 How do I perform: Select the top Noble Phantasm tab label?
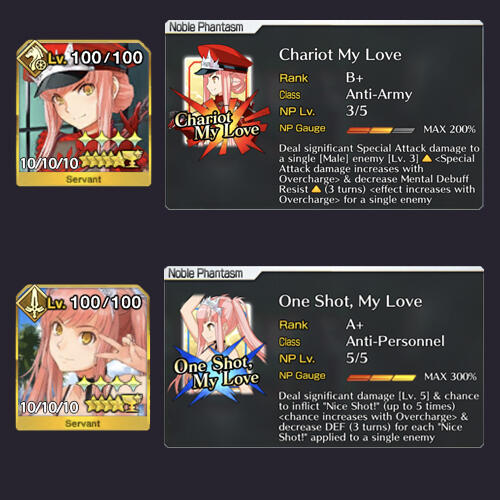206,27
